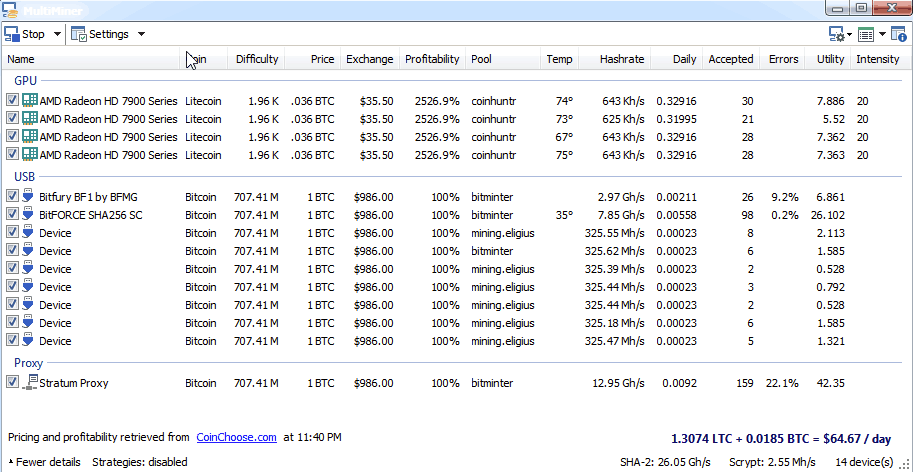Viewport: 913px width, 472px height.
Task: Sort by the Profitability column header
Action: point(432,59)
